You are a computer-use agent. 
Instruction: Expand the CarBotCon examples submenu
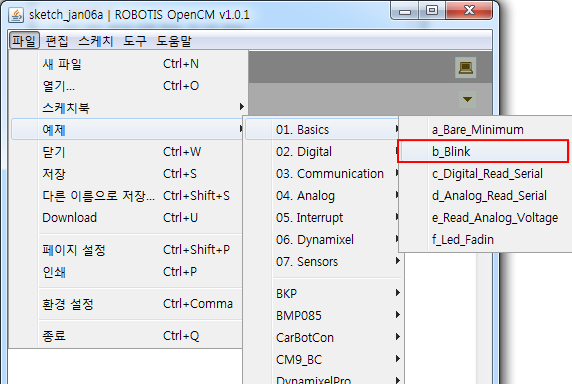(x=323, y=338)
